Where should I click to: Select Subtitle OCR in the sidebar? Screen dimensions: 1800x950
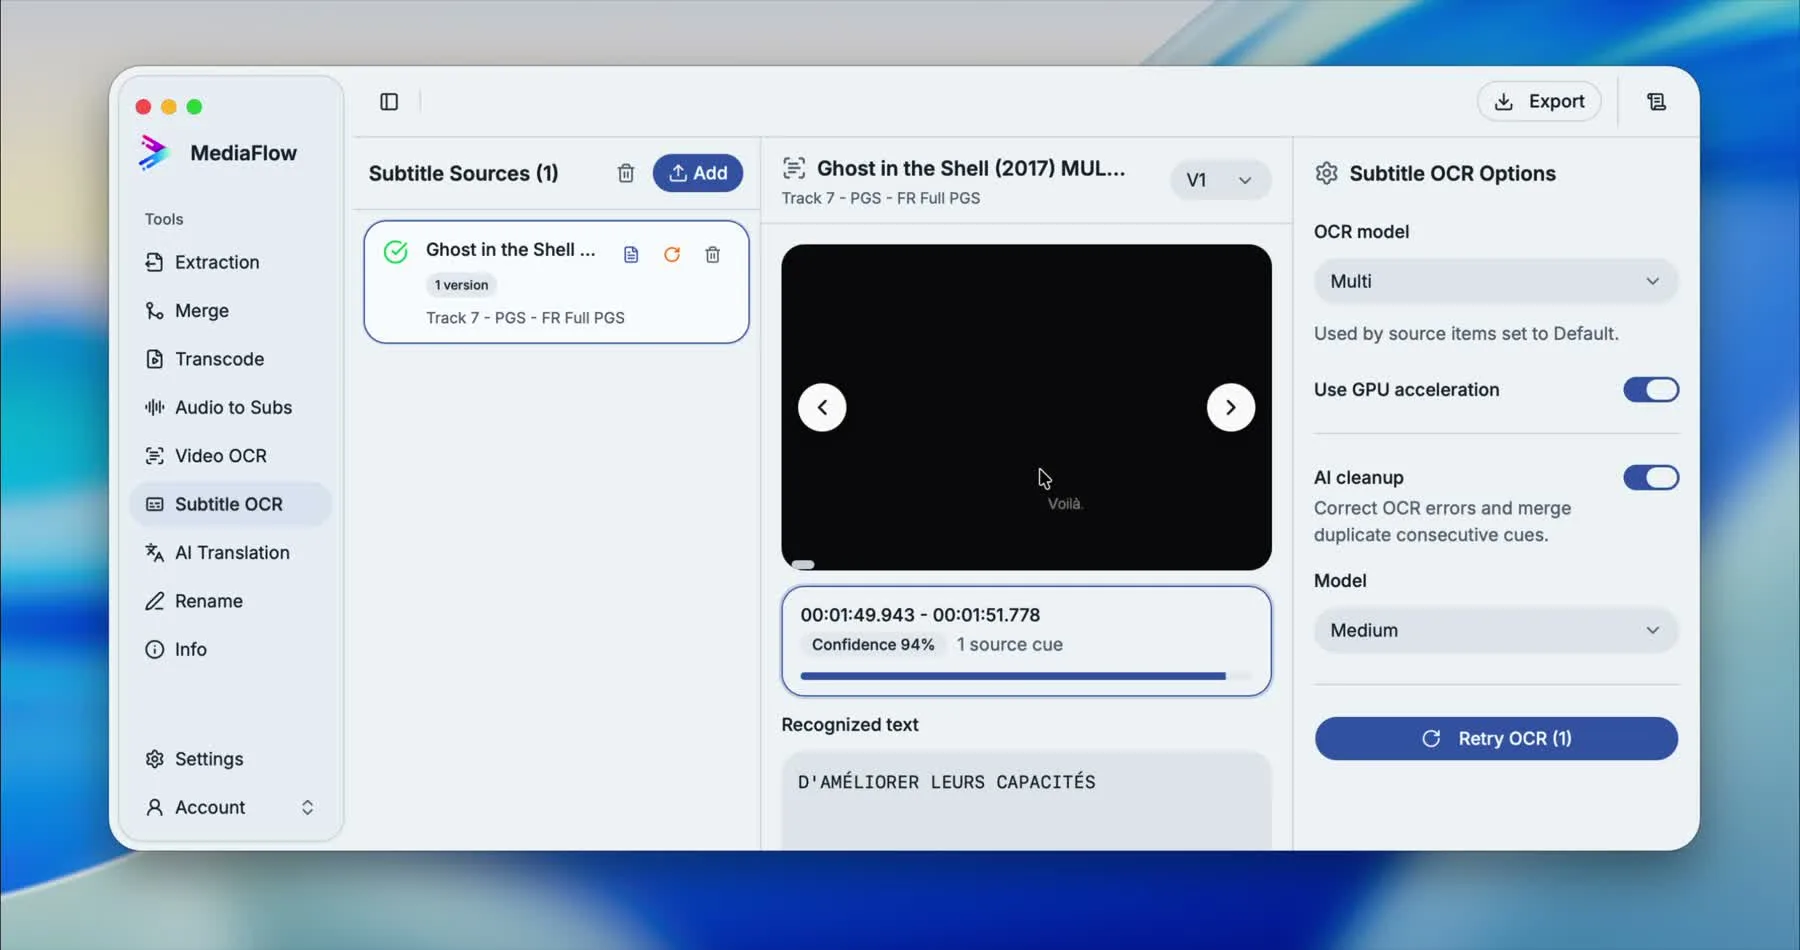pyautogui.click(x=231, y=505)
